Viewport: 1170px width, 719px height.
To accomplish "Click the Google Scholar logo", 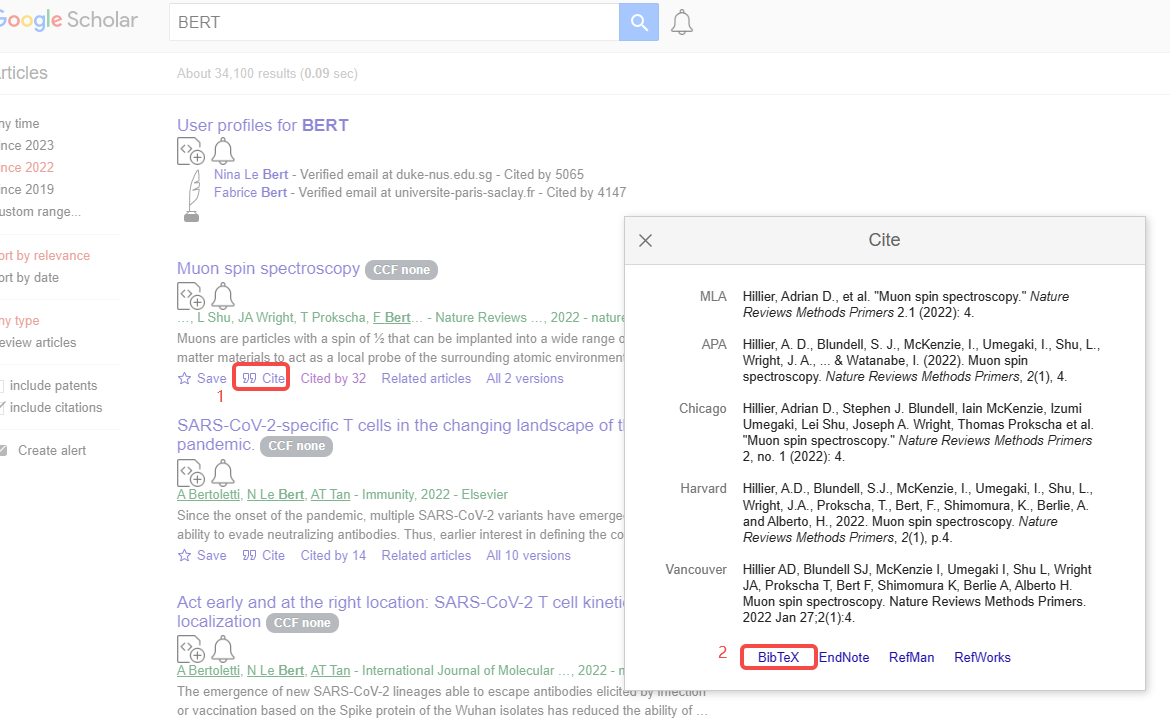I will pos(69,19).
